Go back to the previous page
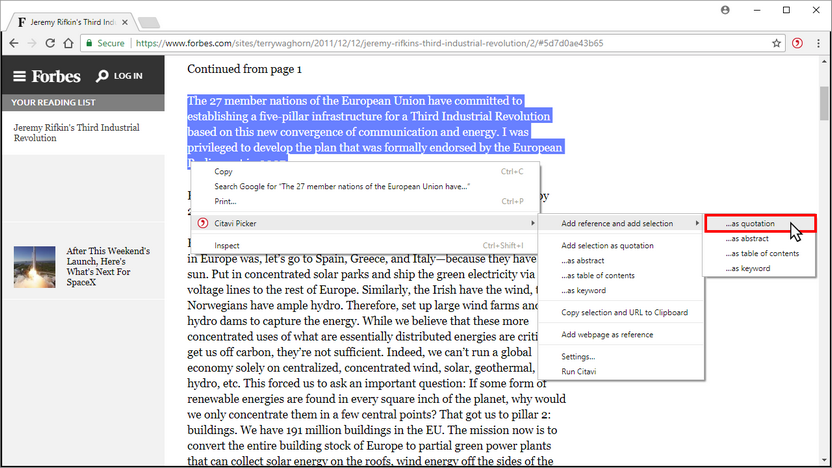Viewport: 832px width, 468px height. [x=14, y=44]
